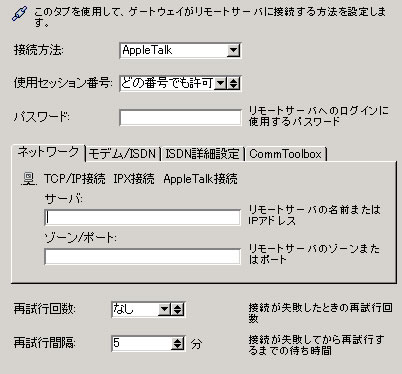
Task: Switch to the モデム/ISDN tab
Action: pos(123,154)
